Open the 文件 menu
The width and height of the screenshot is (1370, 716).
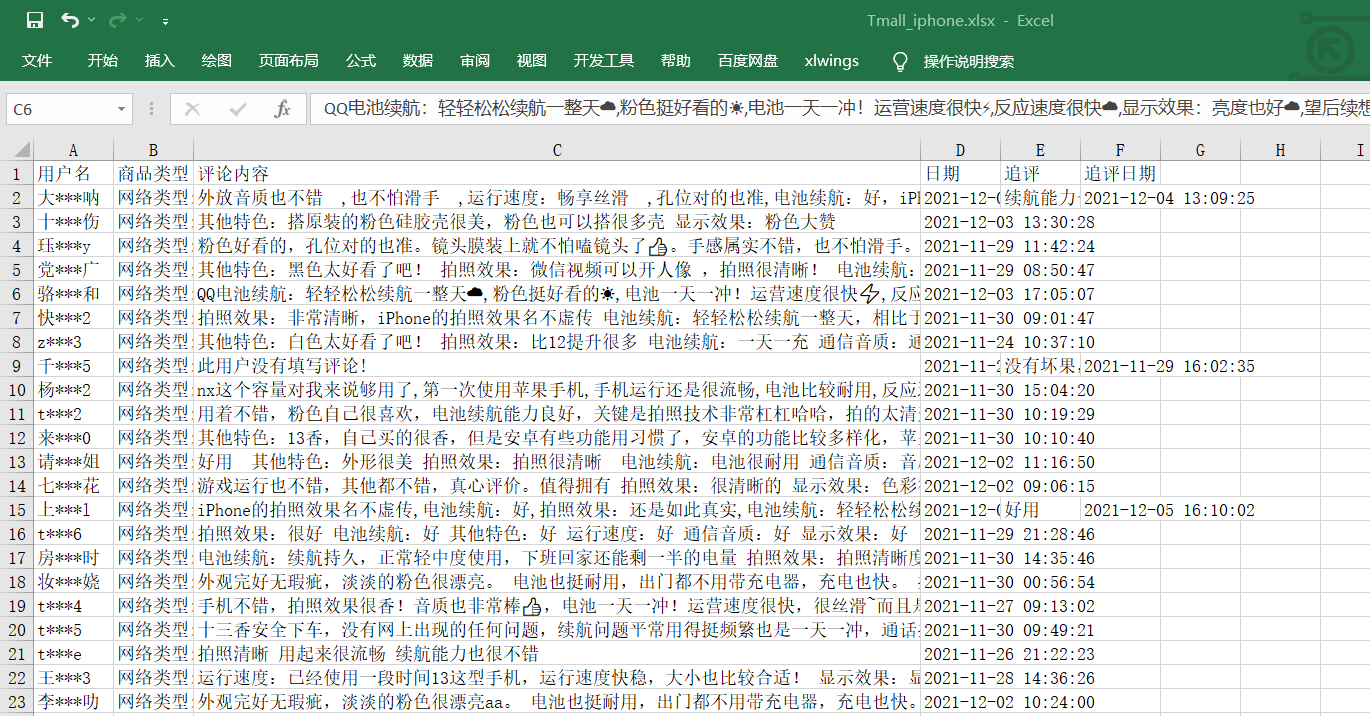(37, 61)
